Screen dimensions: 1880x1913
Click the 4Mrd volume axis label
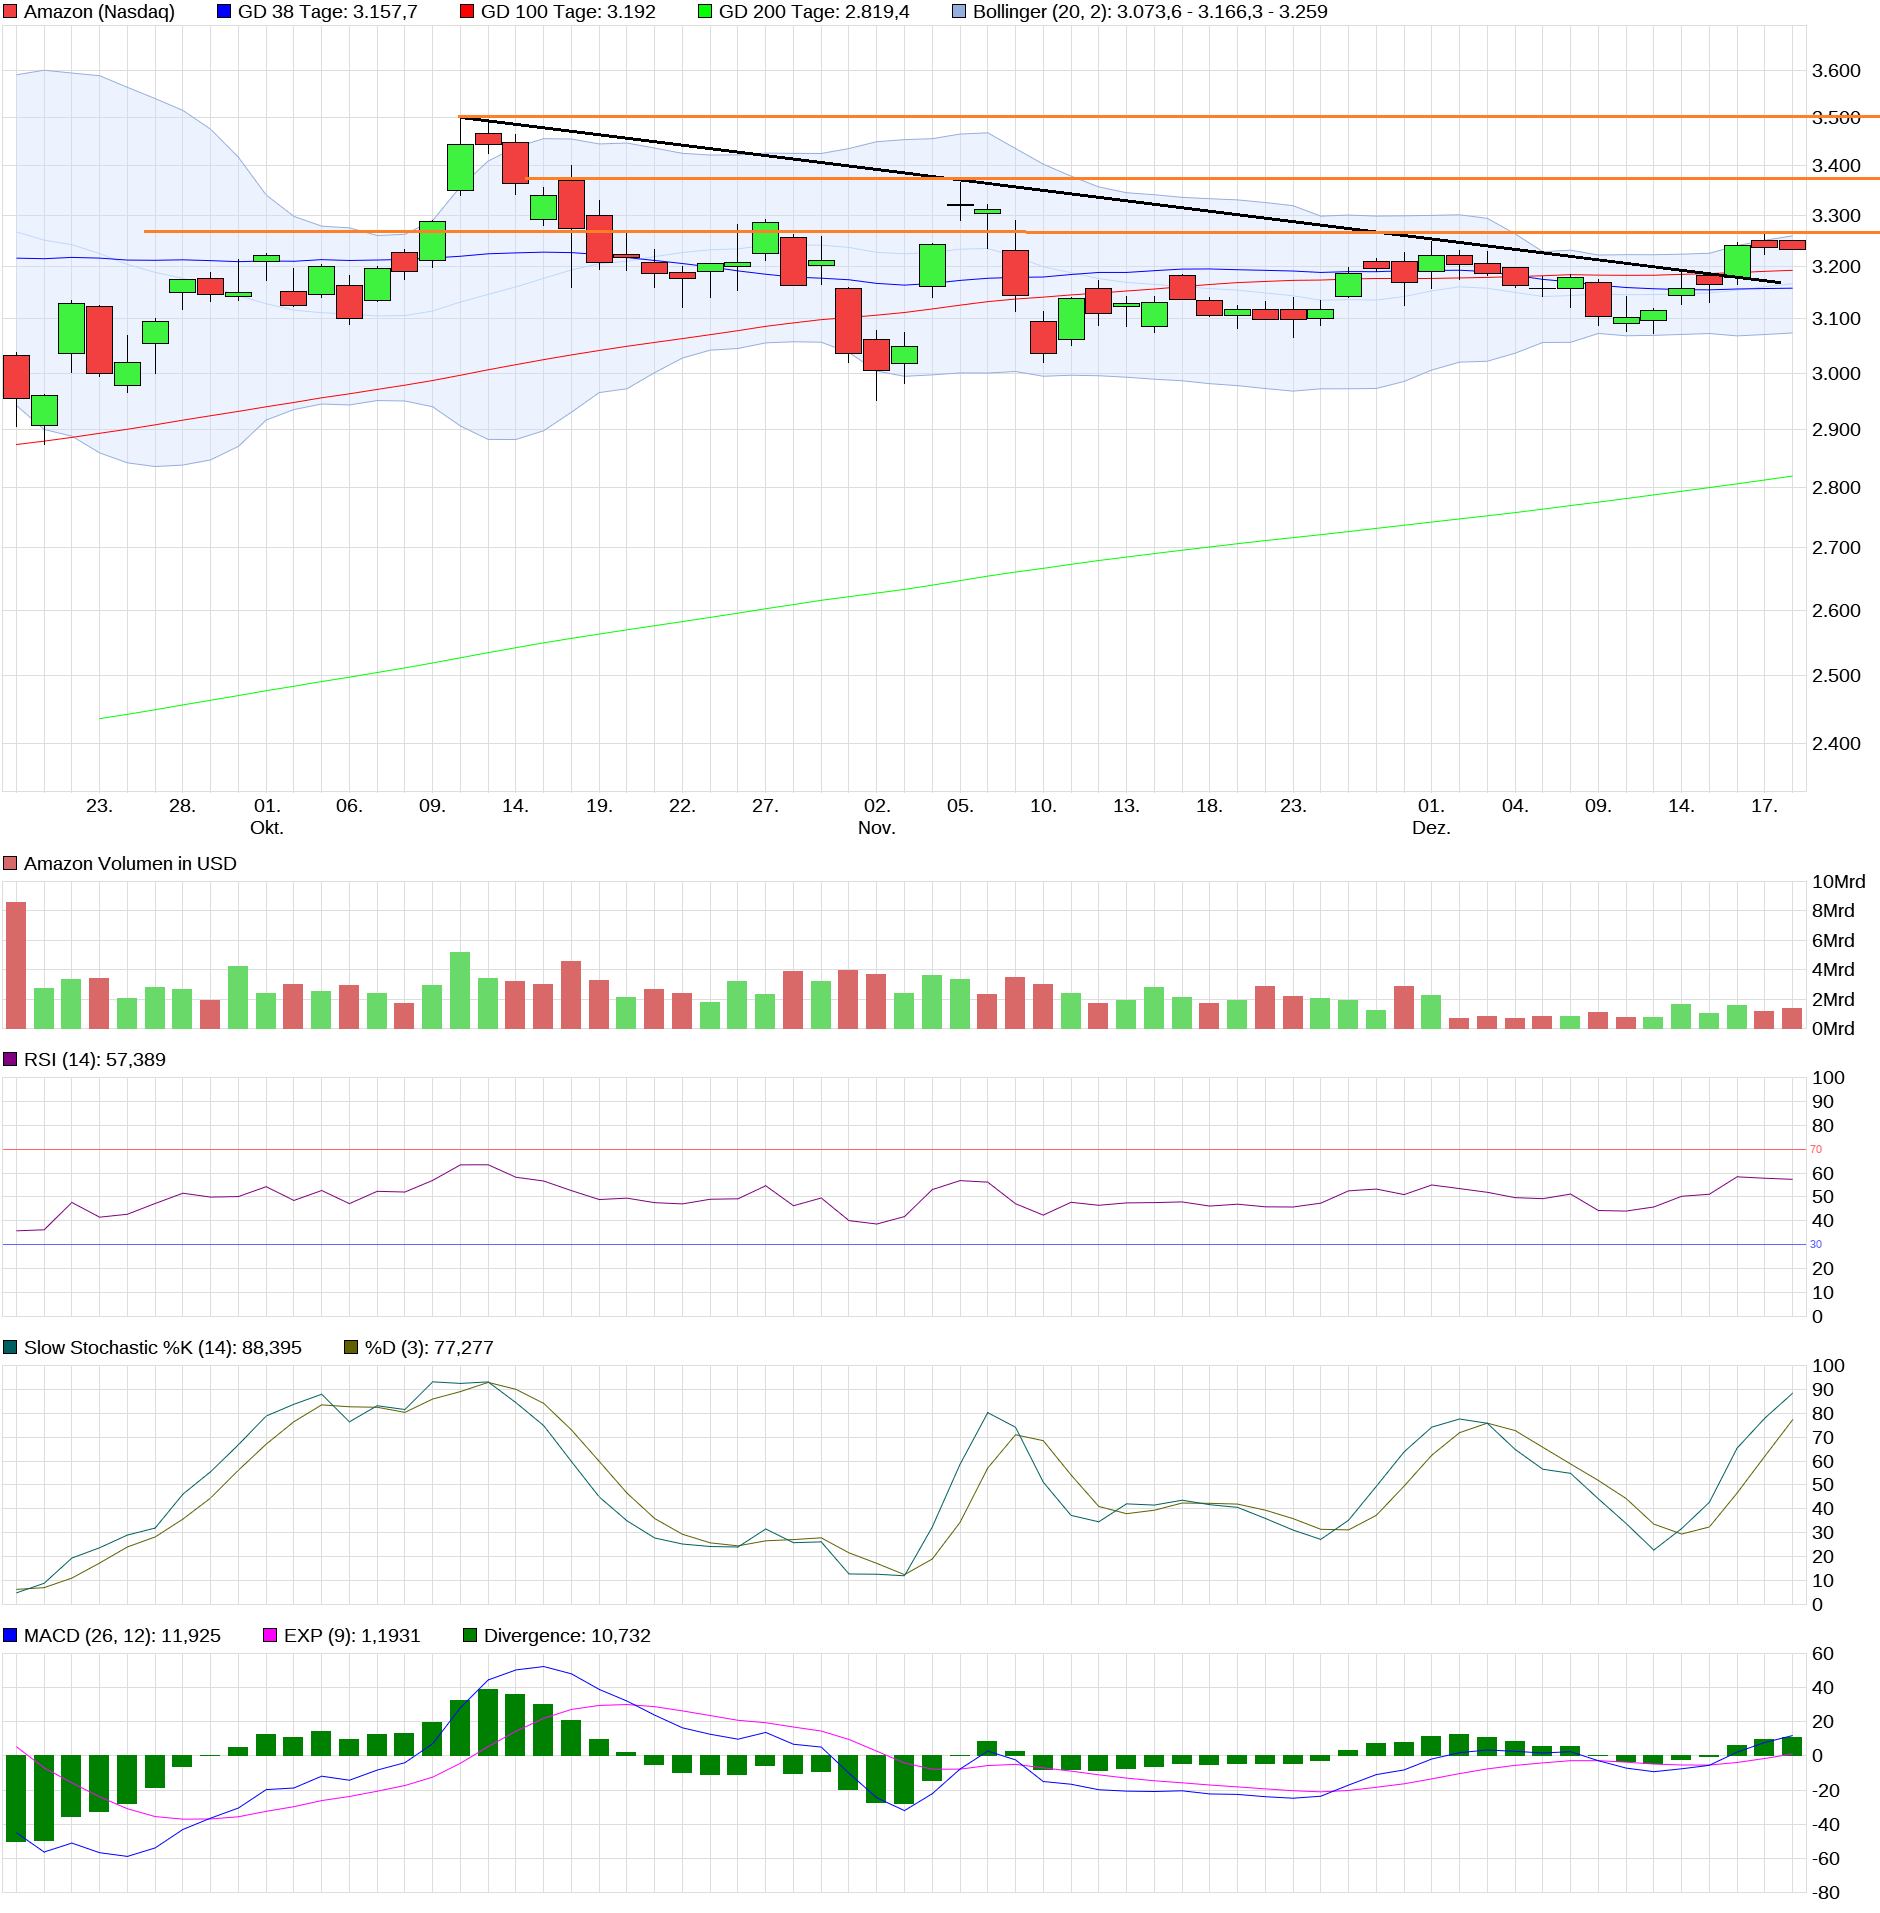(1833, 969)
